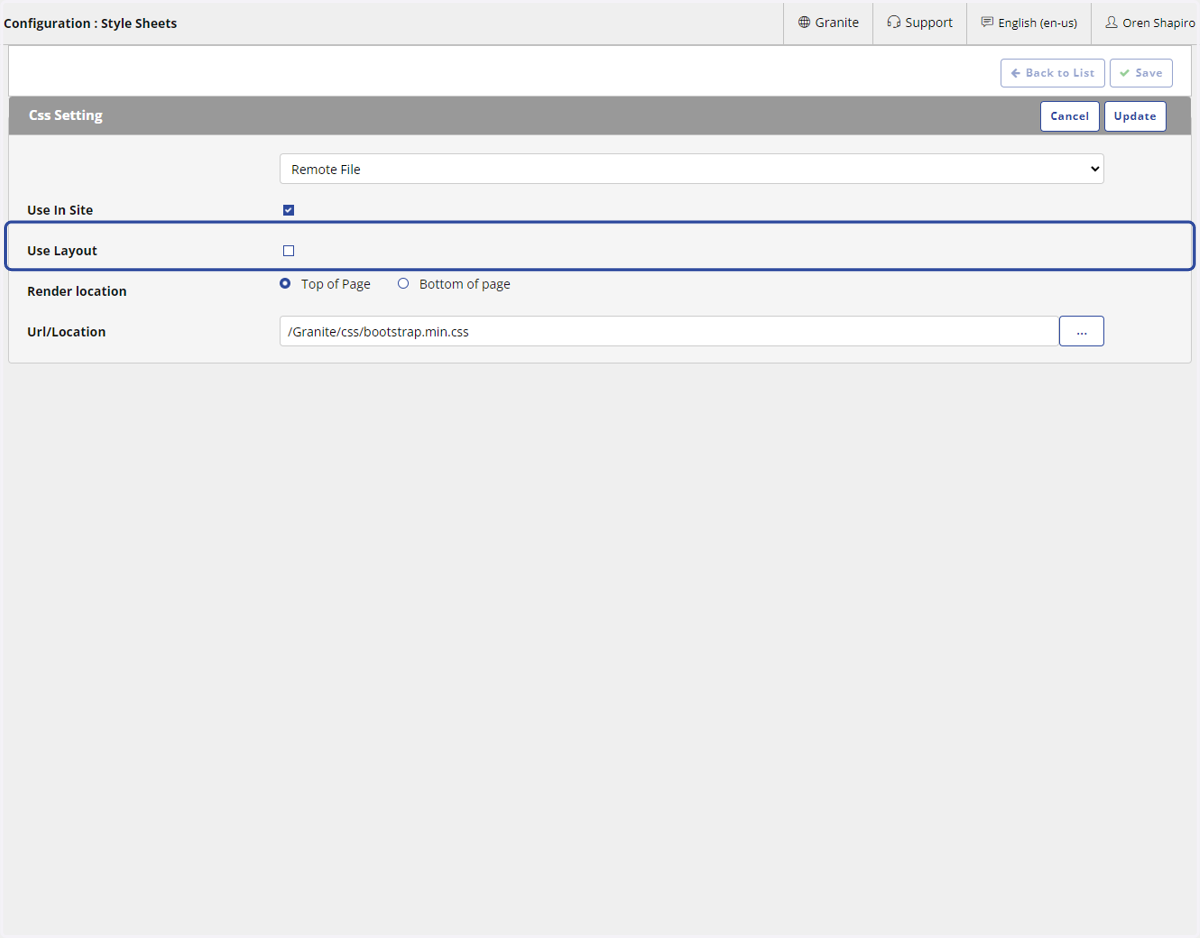1200x938 pixels.
Task: Enable the Use Layout checkbox
Action: 289,251
